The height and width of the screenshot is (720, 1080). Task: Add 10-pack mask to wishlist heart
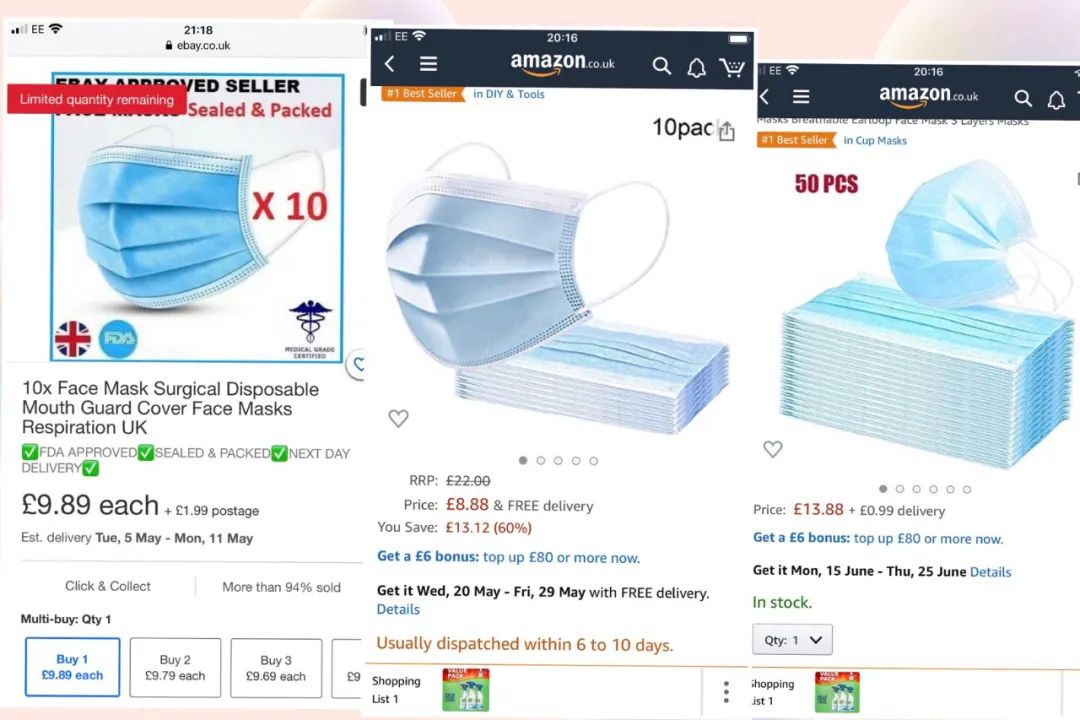(x=398, y=418)
